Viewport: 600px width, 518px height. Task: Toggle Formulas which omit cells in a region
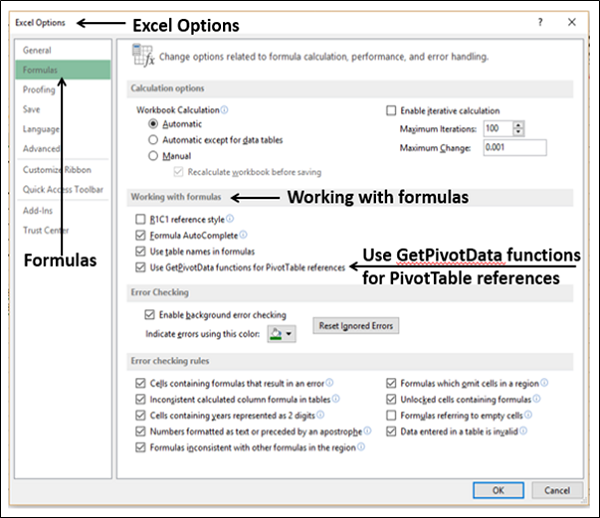tap(391, 383)
